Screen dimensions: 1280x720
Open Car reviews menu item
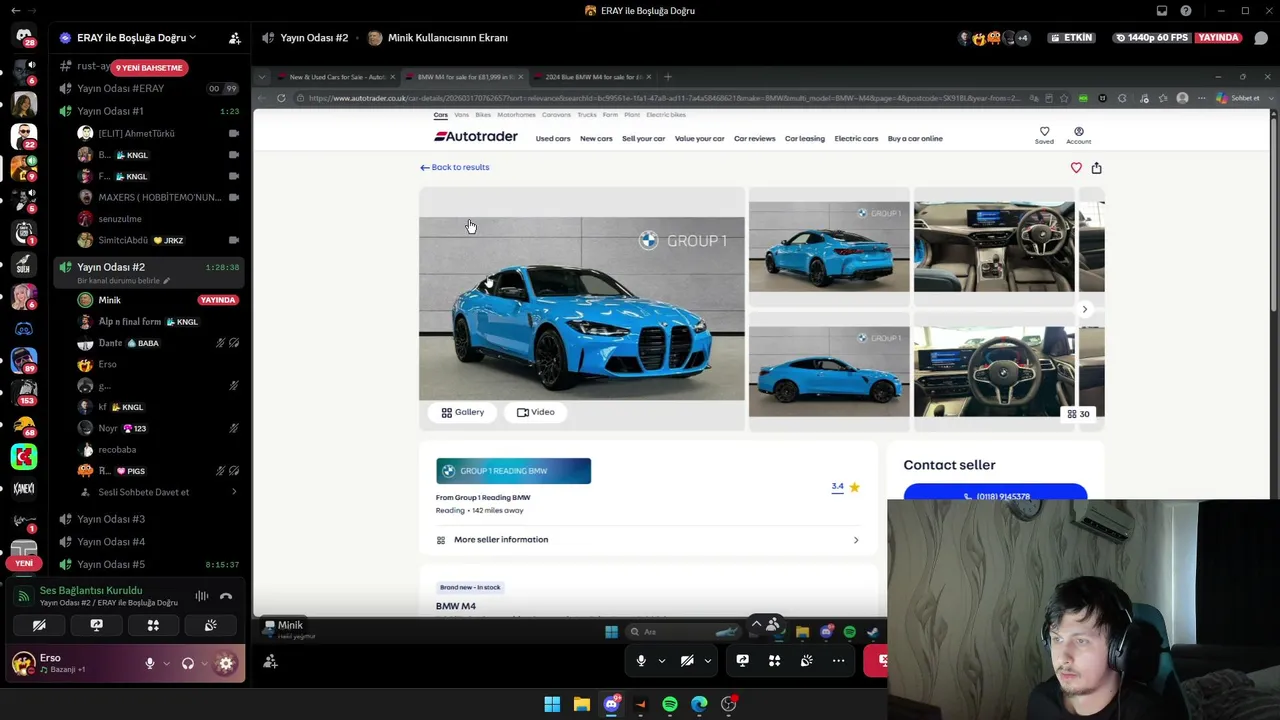coord(754,139)
